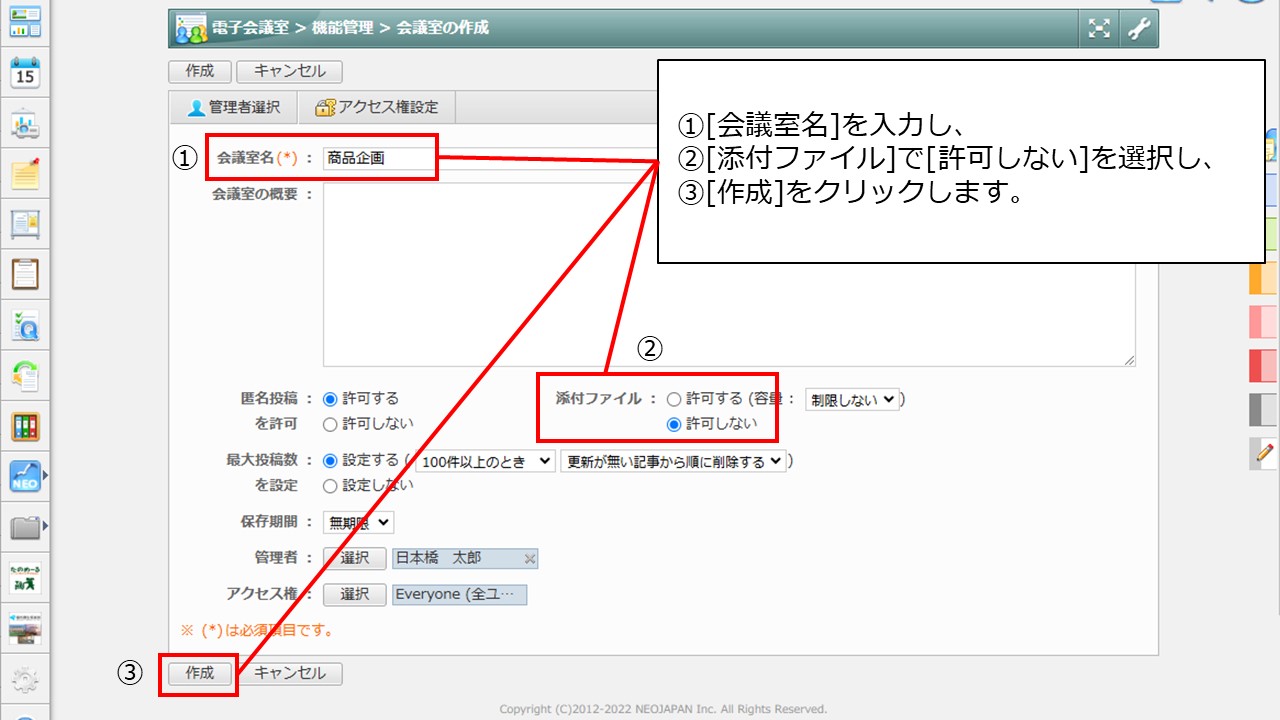Open the clipboard icon in sidebar
This screenshot has width=1280, height=720.
(25, 274)
